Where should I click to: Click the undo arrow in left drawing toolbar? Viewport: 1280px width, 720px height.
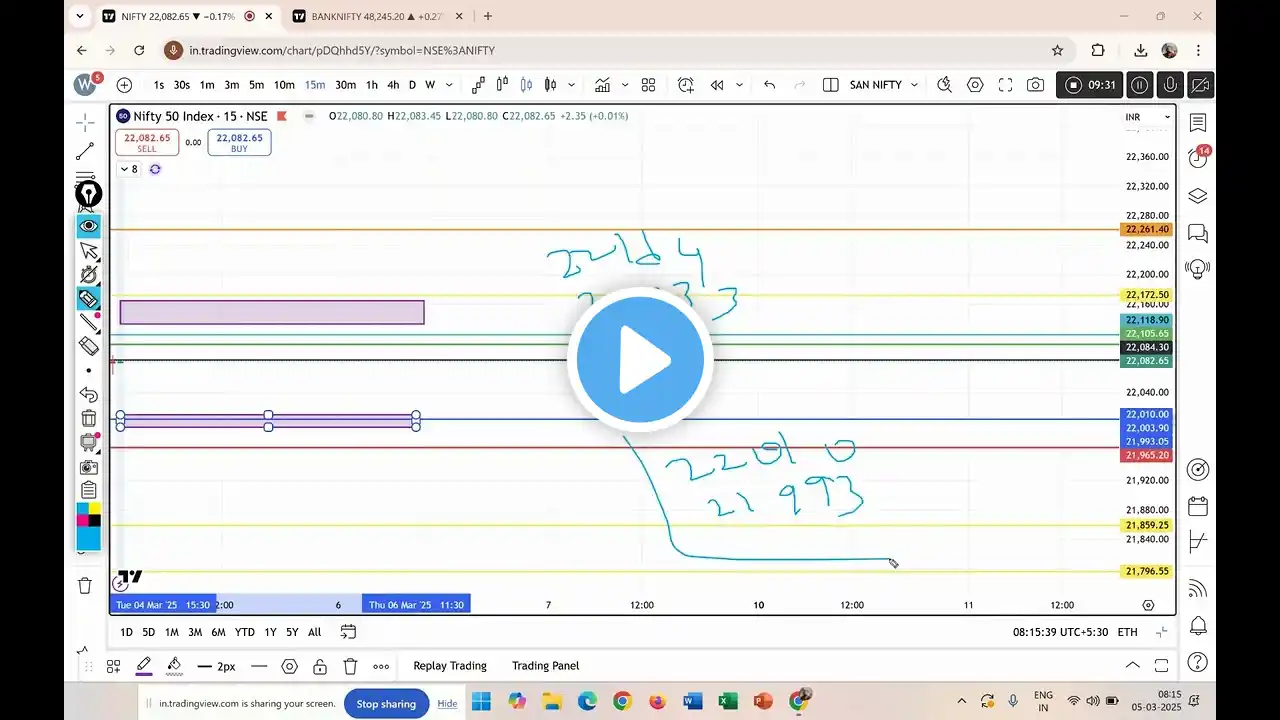[x=88, y=394]
